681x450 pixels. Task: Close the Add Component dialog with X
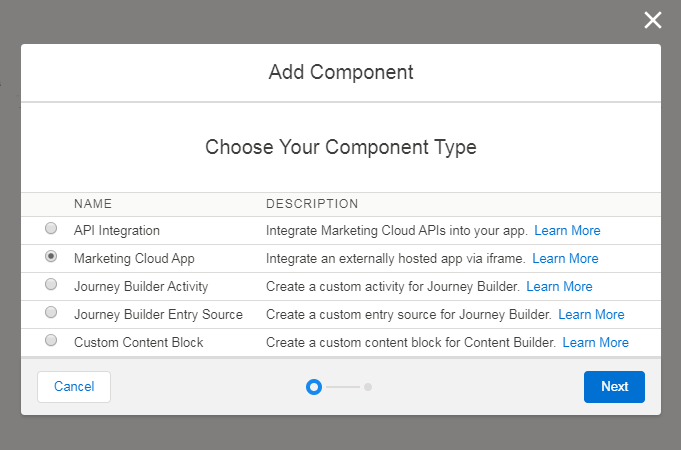click(x=653, y=20)
